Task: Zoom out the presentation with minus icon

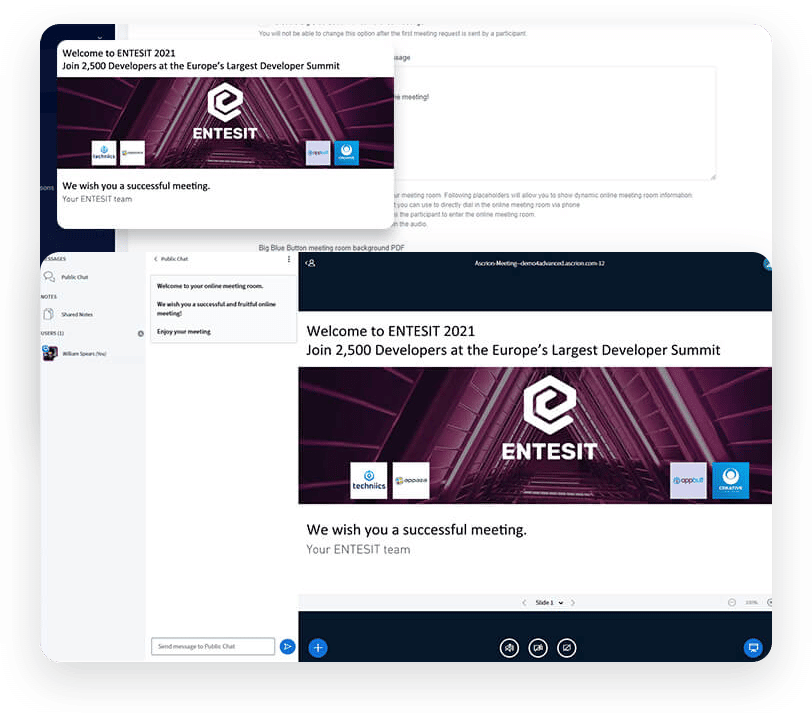Action: pyautogui.click(x=732, y=603)
